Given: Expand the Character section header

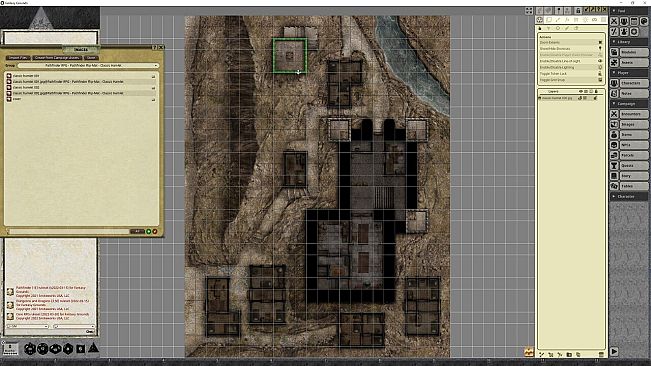Looking at the screenshot, I should (629, 196).
